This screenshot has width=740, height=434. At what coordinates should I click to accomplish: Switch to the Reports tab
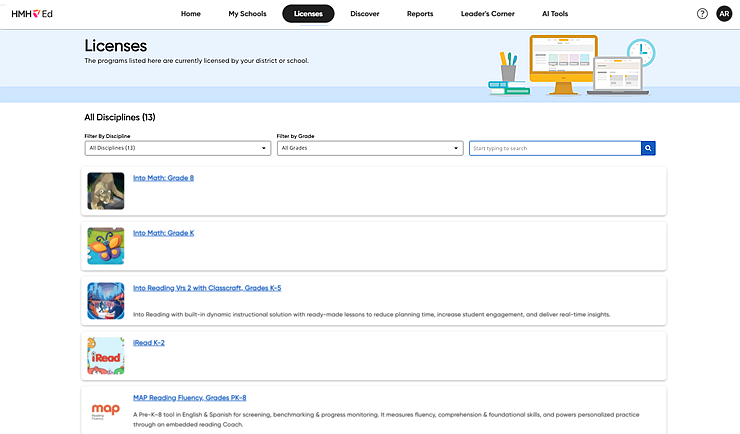pyautogui.click(x=420, y=14)
